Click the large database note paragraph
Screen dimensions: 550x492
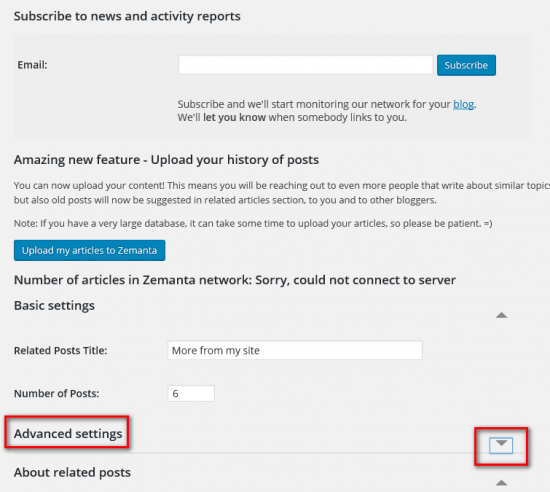[x=253, y=223]
